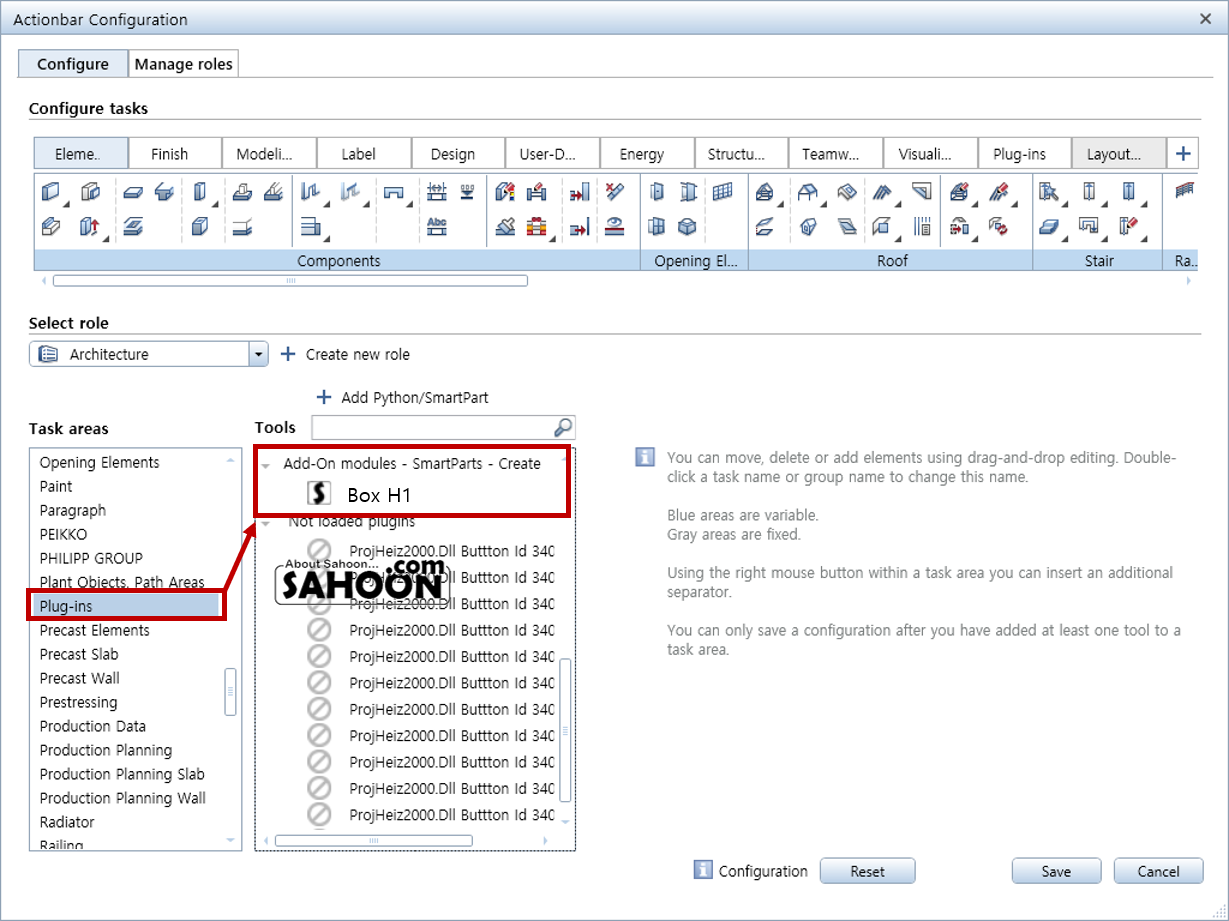Click the Roof group label
The width and height of the screenshot is (1229, 921).
[x=893, y=261]
